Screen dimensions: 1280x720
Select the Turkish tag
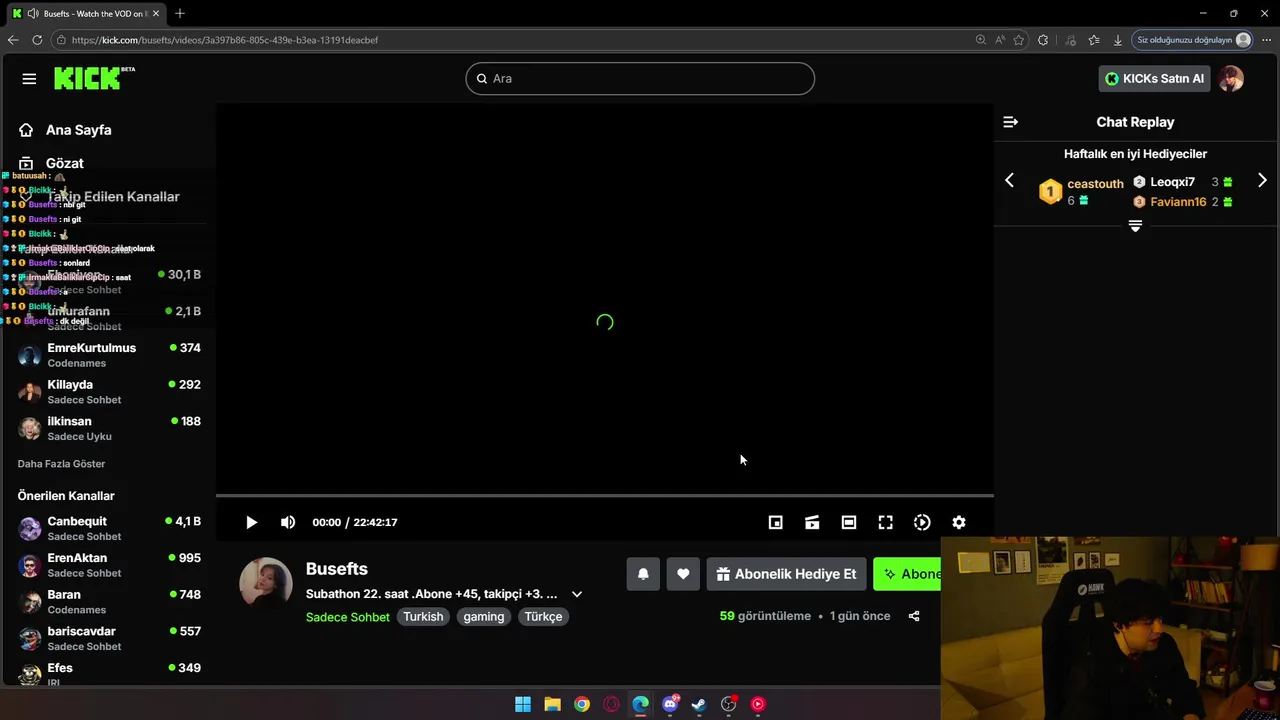coord(423,617)
